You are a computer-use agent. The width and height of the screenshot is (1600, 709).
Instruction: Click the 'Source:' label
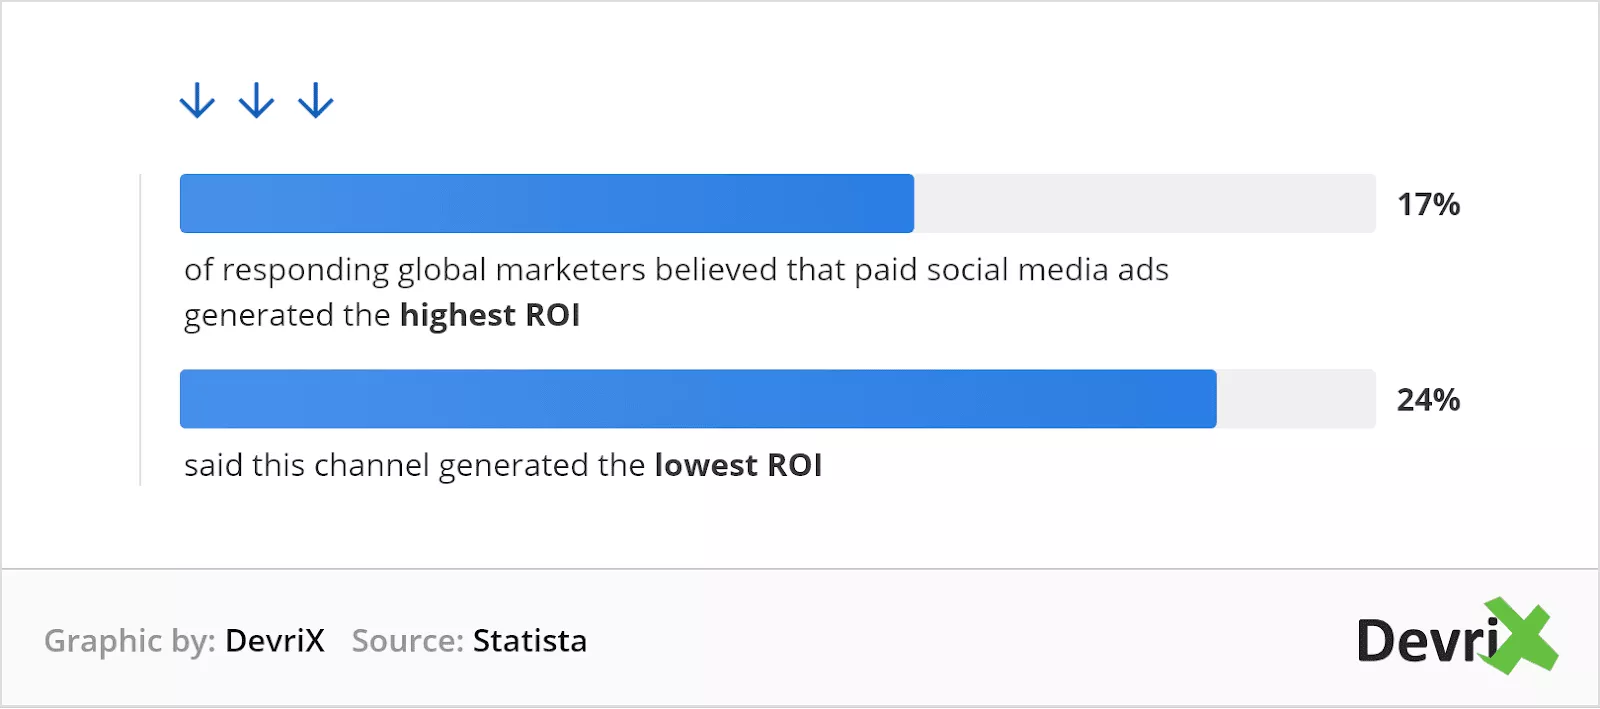pos(408,641)
